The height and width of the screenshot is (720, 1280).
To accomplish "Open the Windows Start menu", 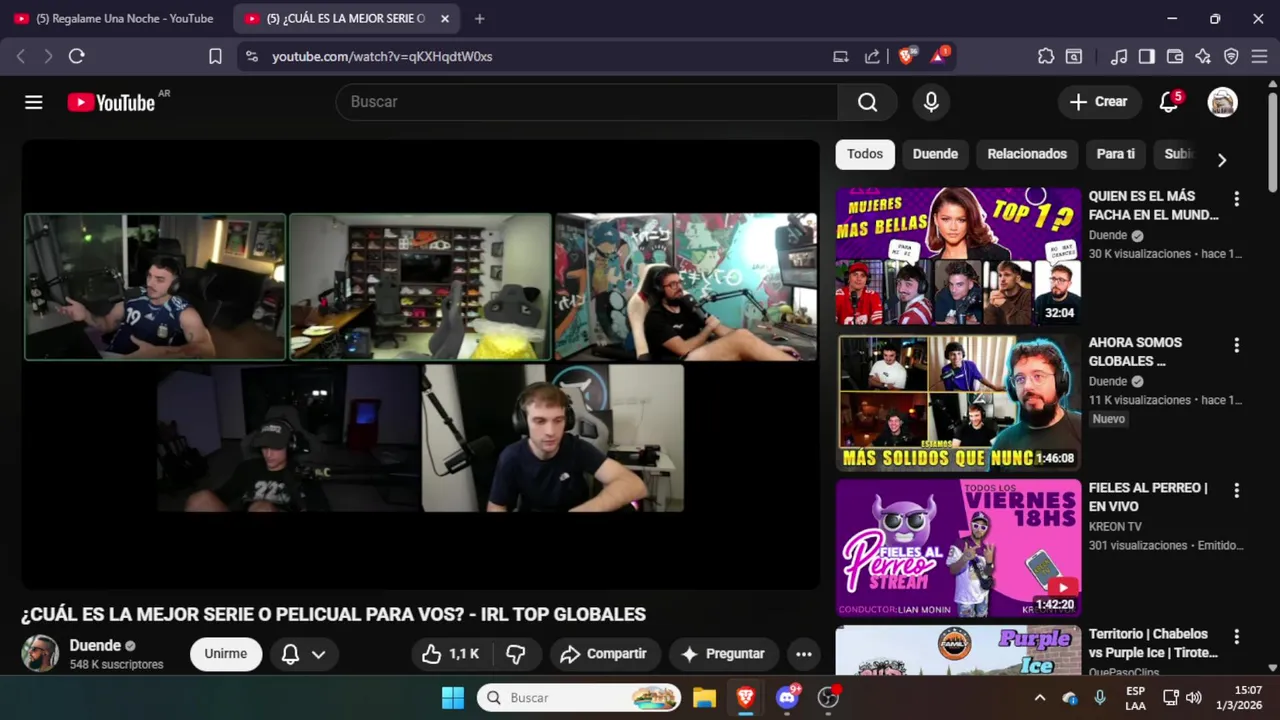I will coord(453,697).
